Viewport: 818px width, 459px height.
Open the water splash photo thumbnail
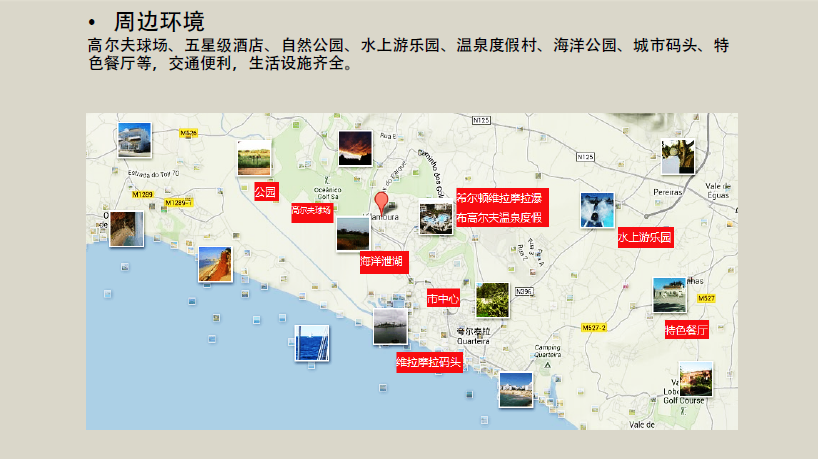click(x=597, y=210)
